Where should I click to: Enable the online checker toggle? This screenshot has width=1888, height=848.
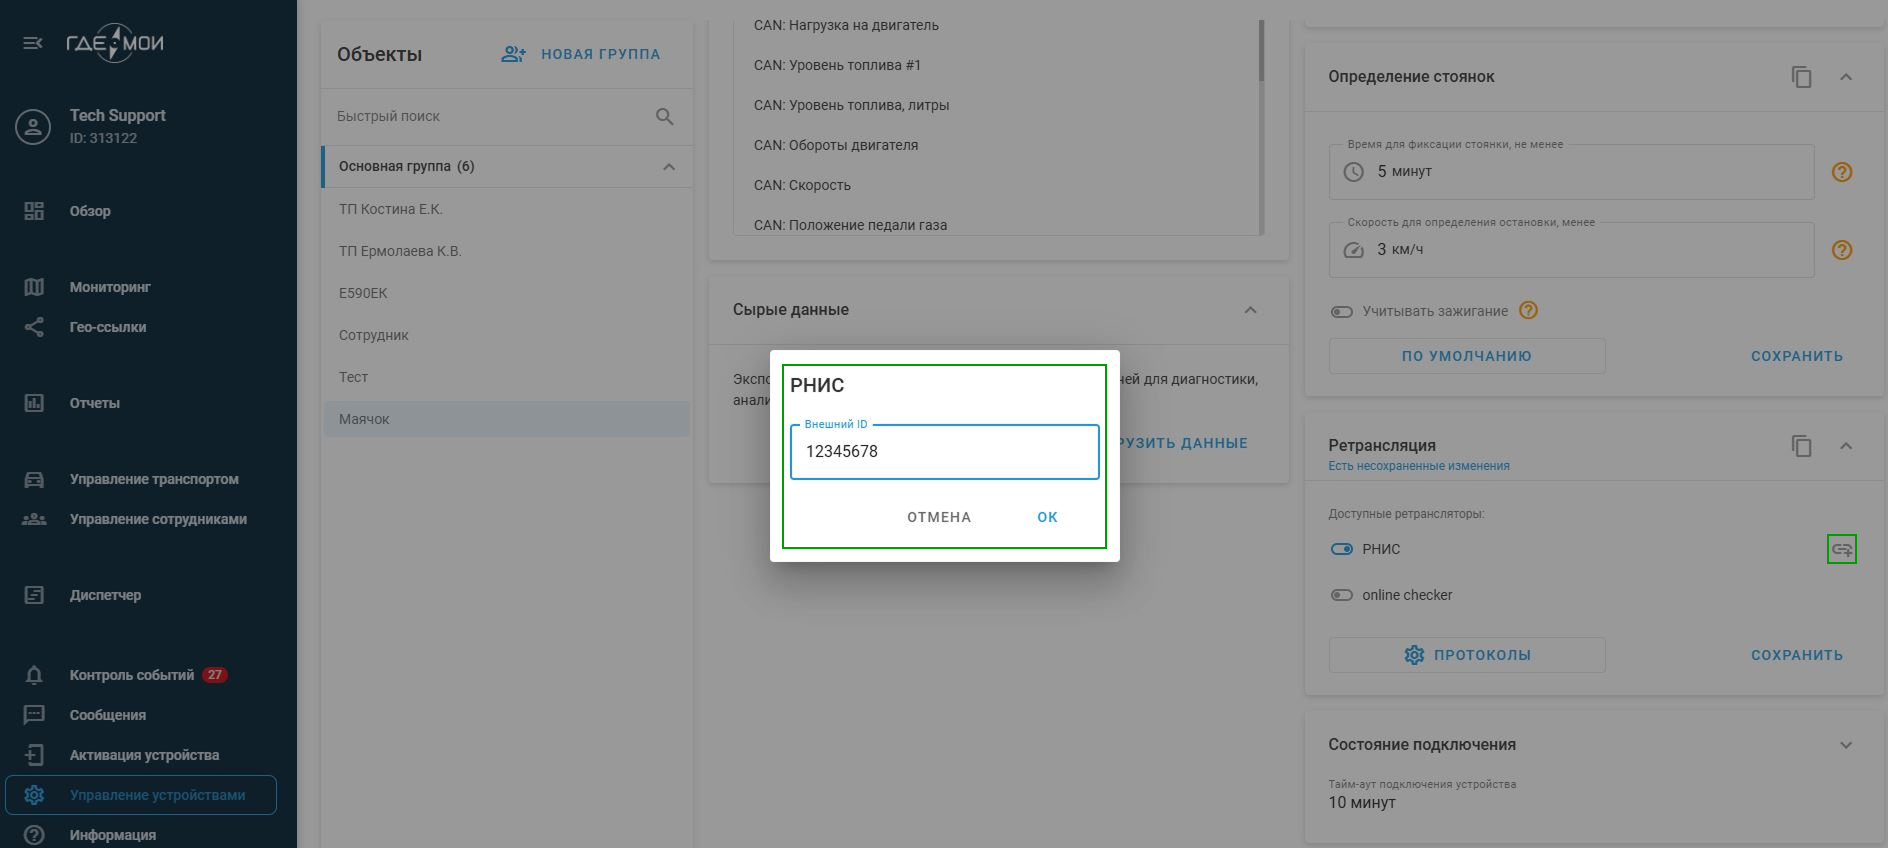click(1341, 595)
